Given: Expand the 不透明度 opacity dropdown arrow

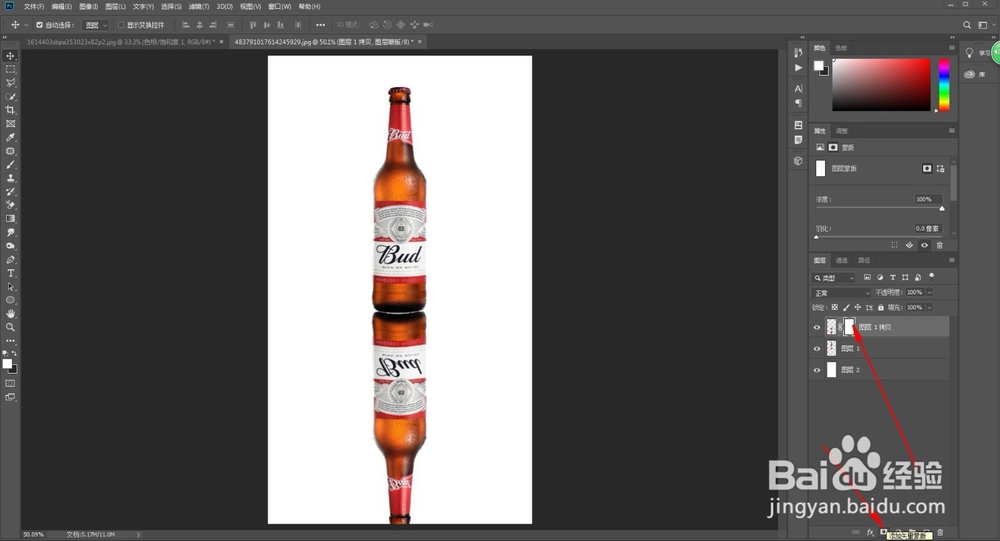Looking at the screenshot, I should [929, 292].
